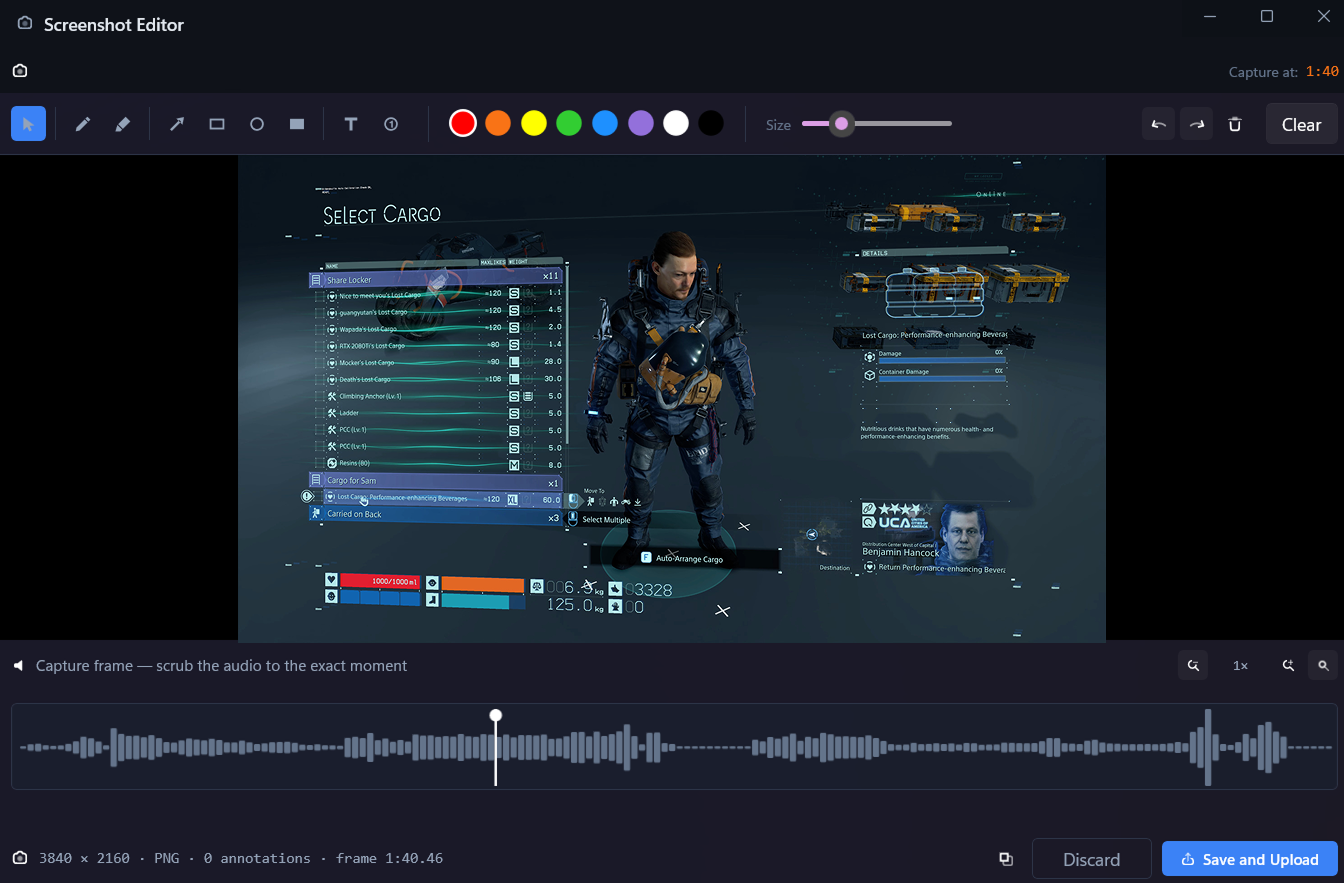Click the 'Screenshot Editor' window title

tap(114, 24)
